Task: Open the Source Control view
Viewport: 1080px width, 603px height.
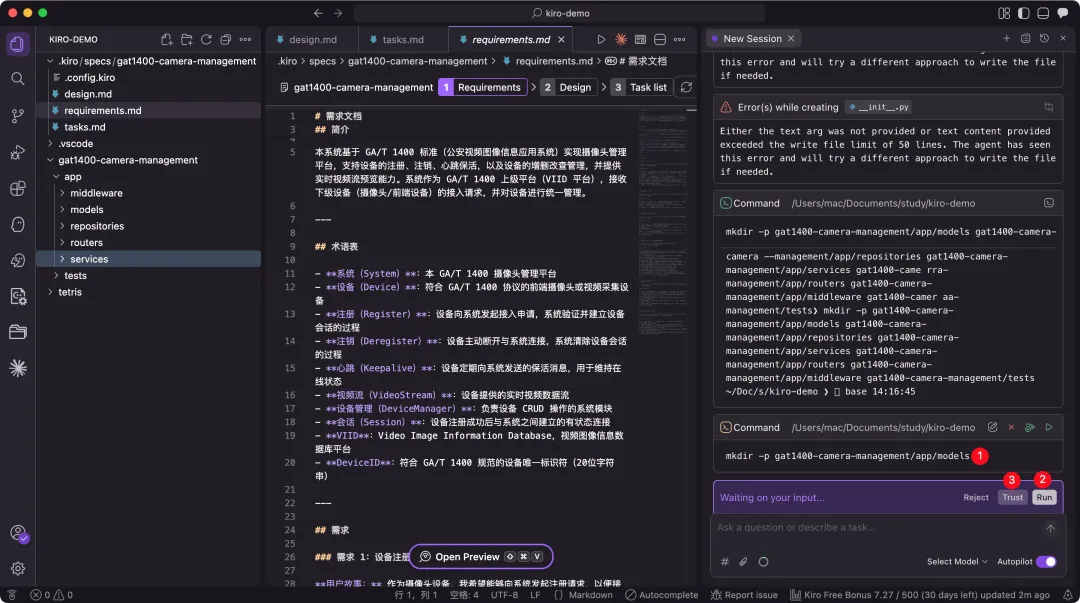Action: pos(18,116)
